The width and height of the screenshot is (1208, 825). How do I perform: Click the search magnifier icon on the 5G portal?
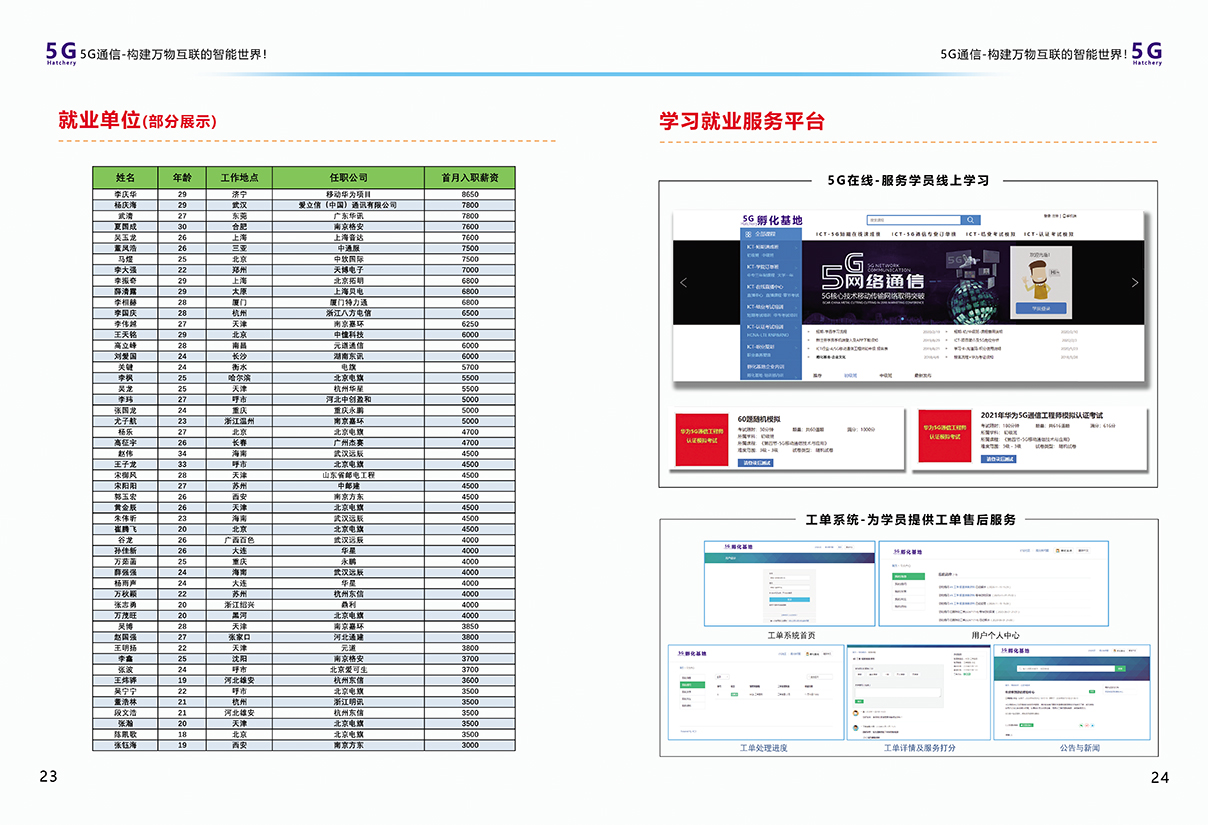click(970, 220)
